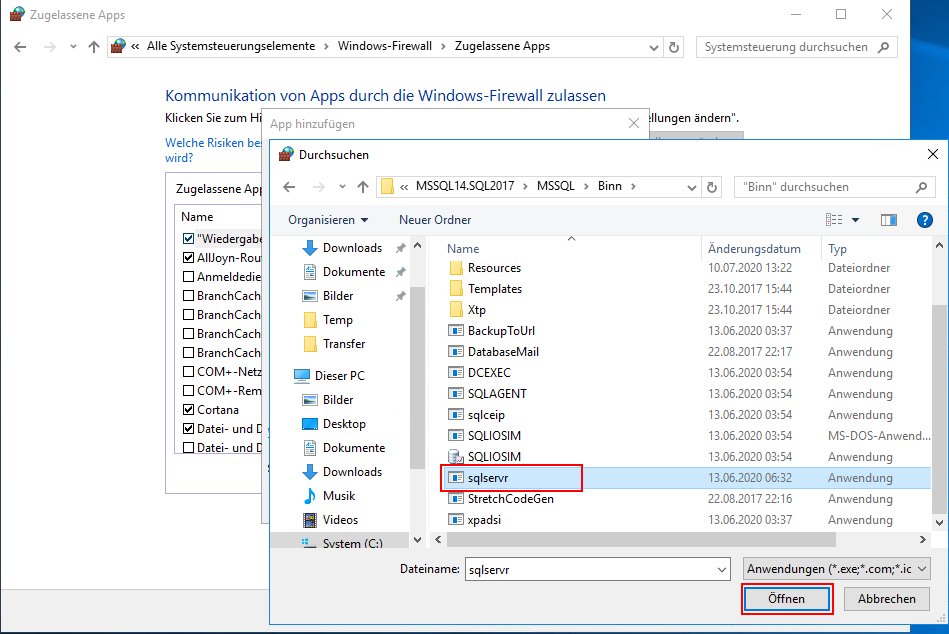This screenshot has height=634, width=949.
Task: Expand address dropdown in Zugelassene Apps window
Action: [x=654, y=48]
